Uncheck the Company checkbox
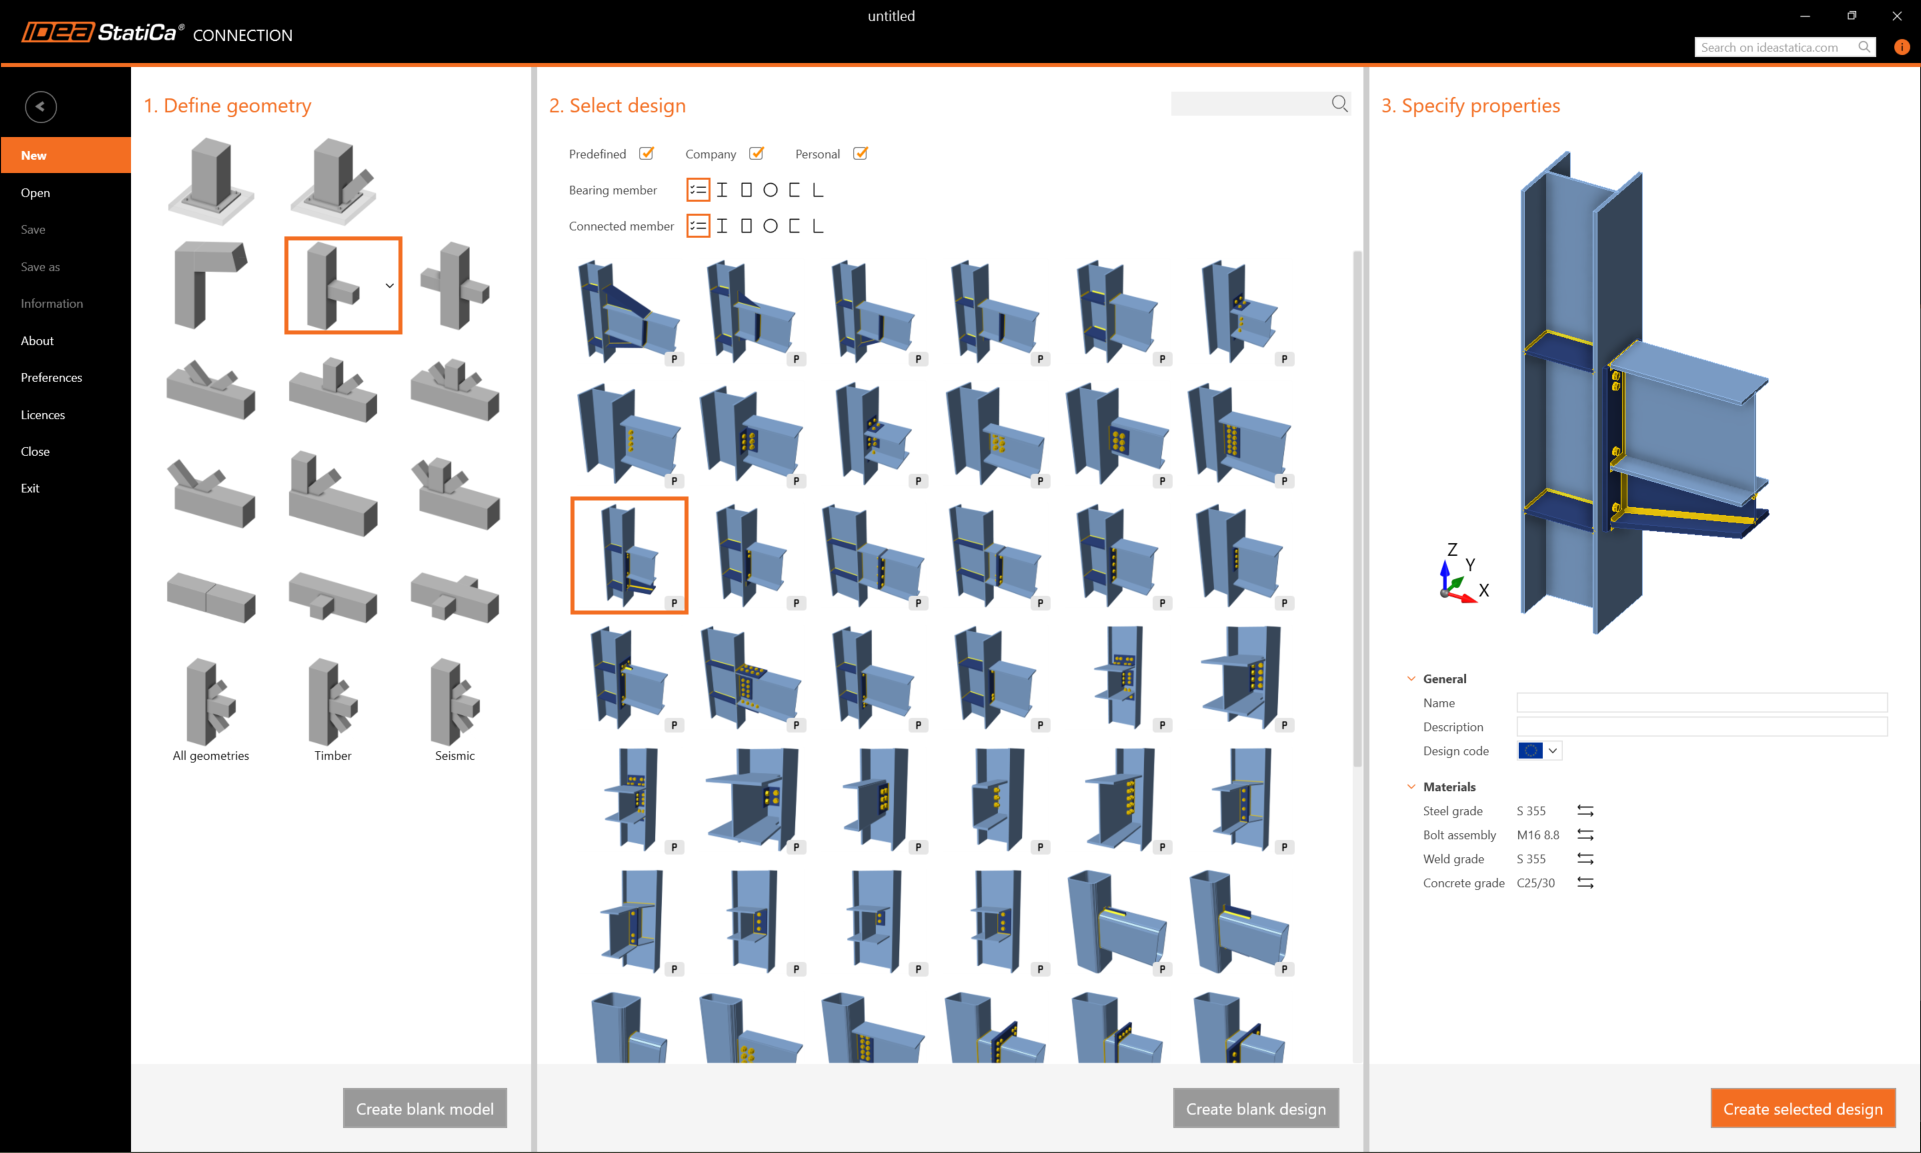 click(757, 154)
